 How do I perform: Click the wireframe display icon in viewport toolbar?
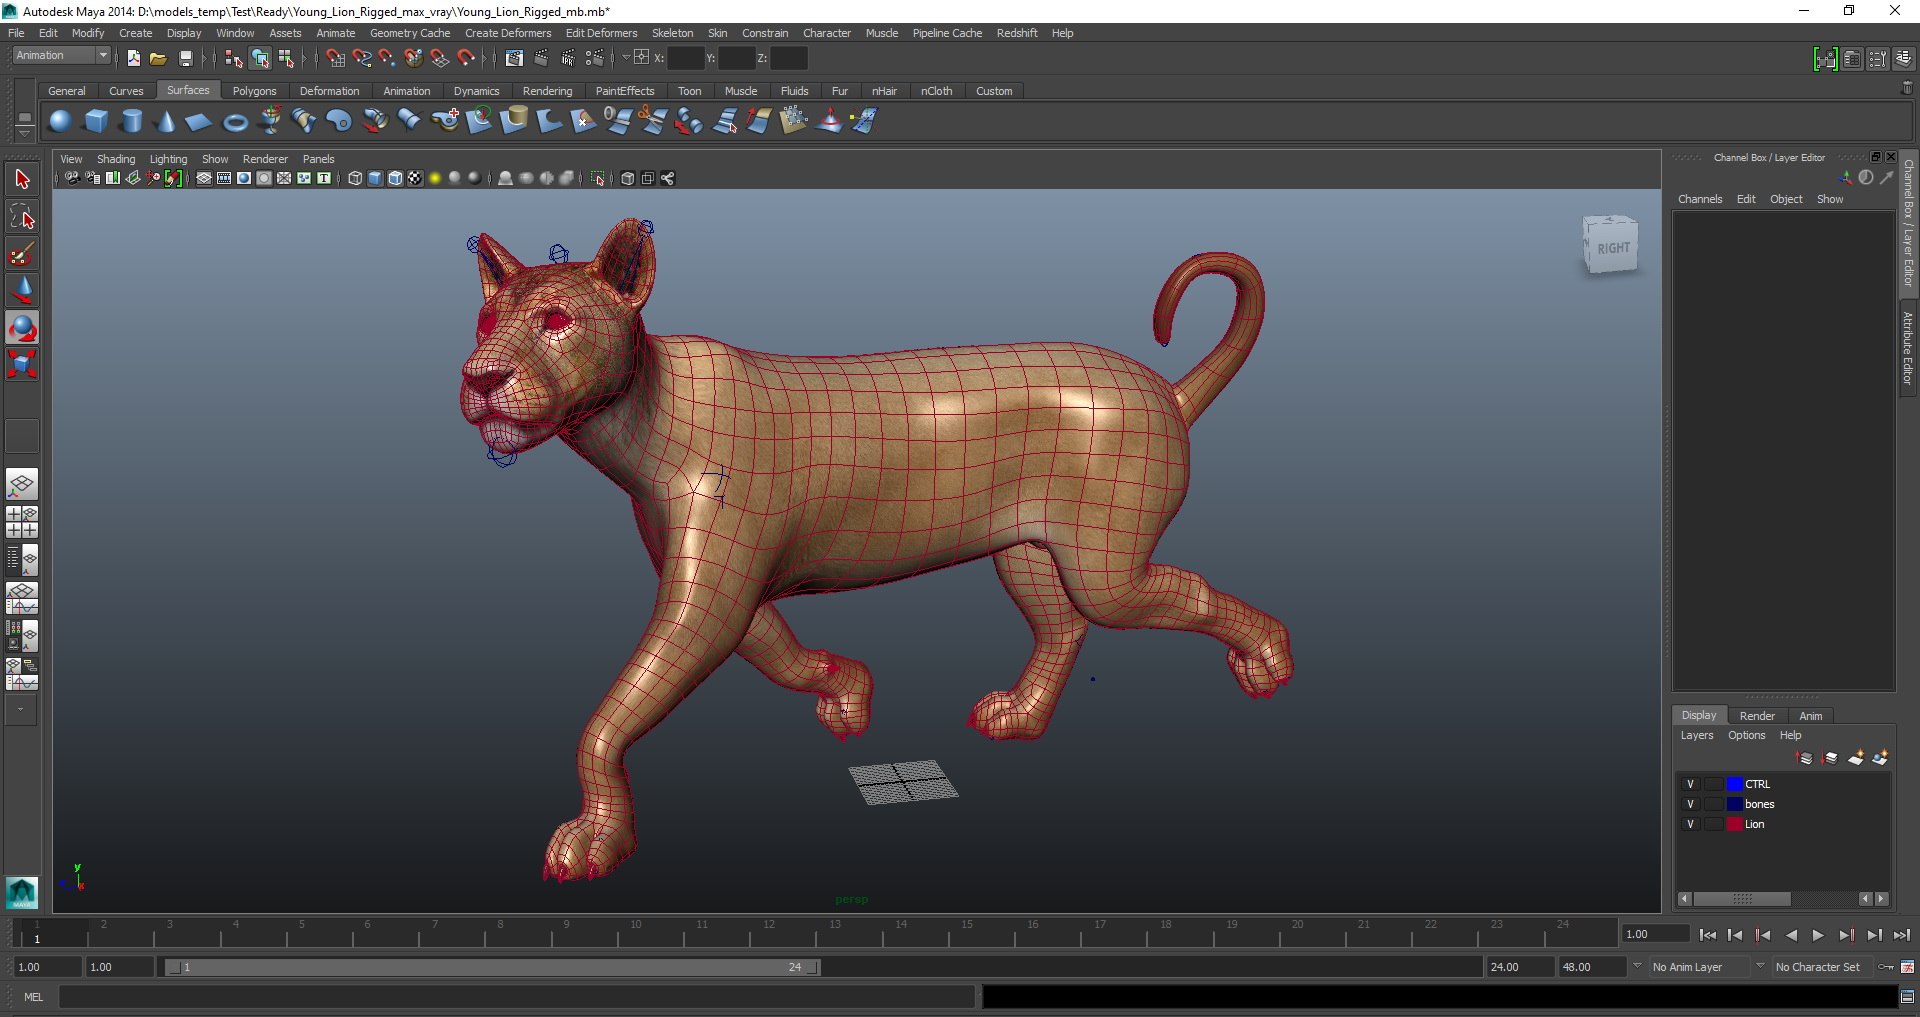355,178
